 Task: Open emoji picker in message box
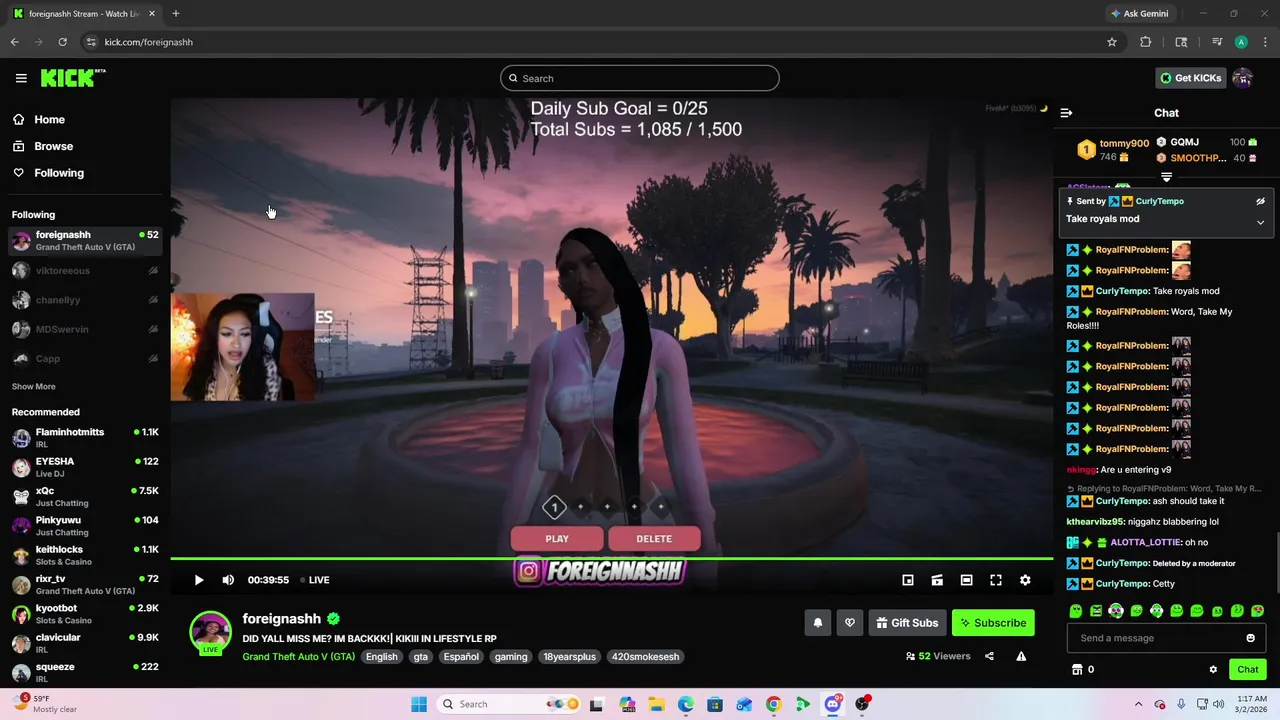[1250, 638]
